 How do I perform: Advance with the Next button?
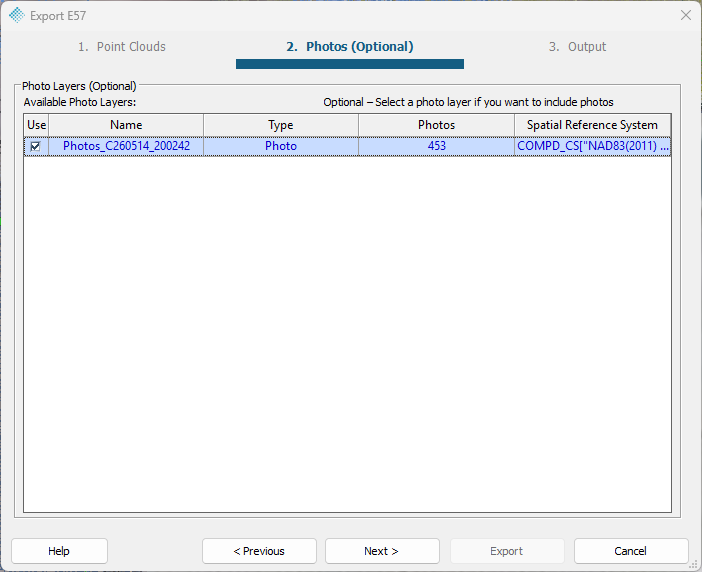[382, 551]
